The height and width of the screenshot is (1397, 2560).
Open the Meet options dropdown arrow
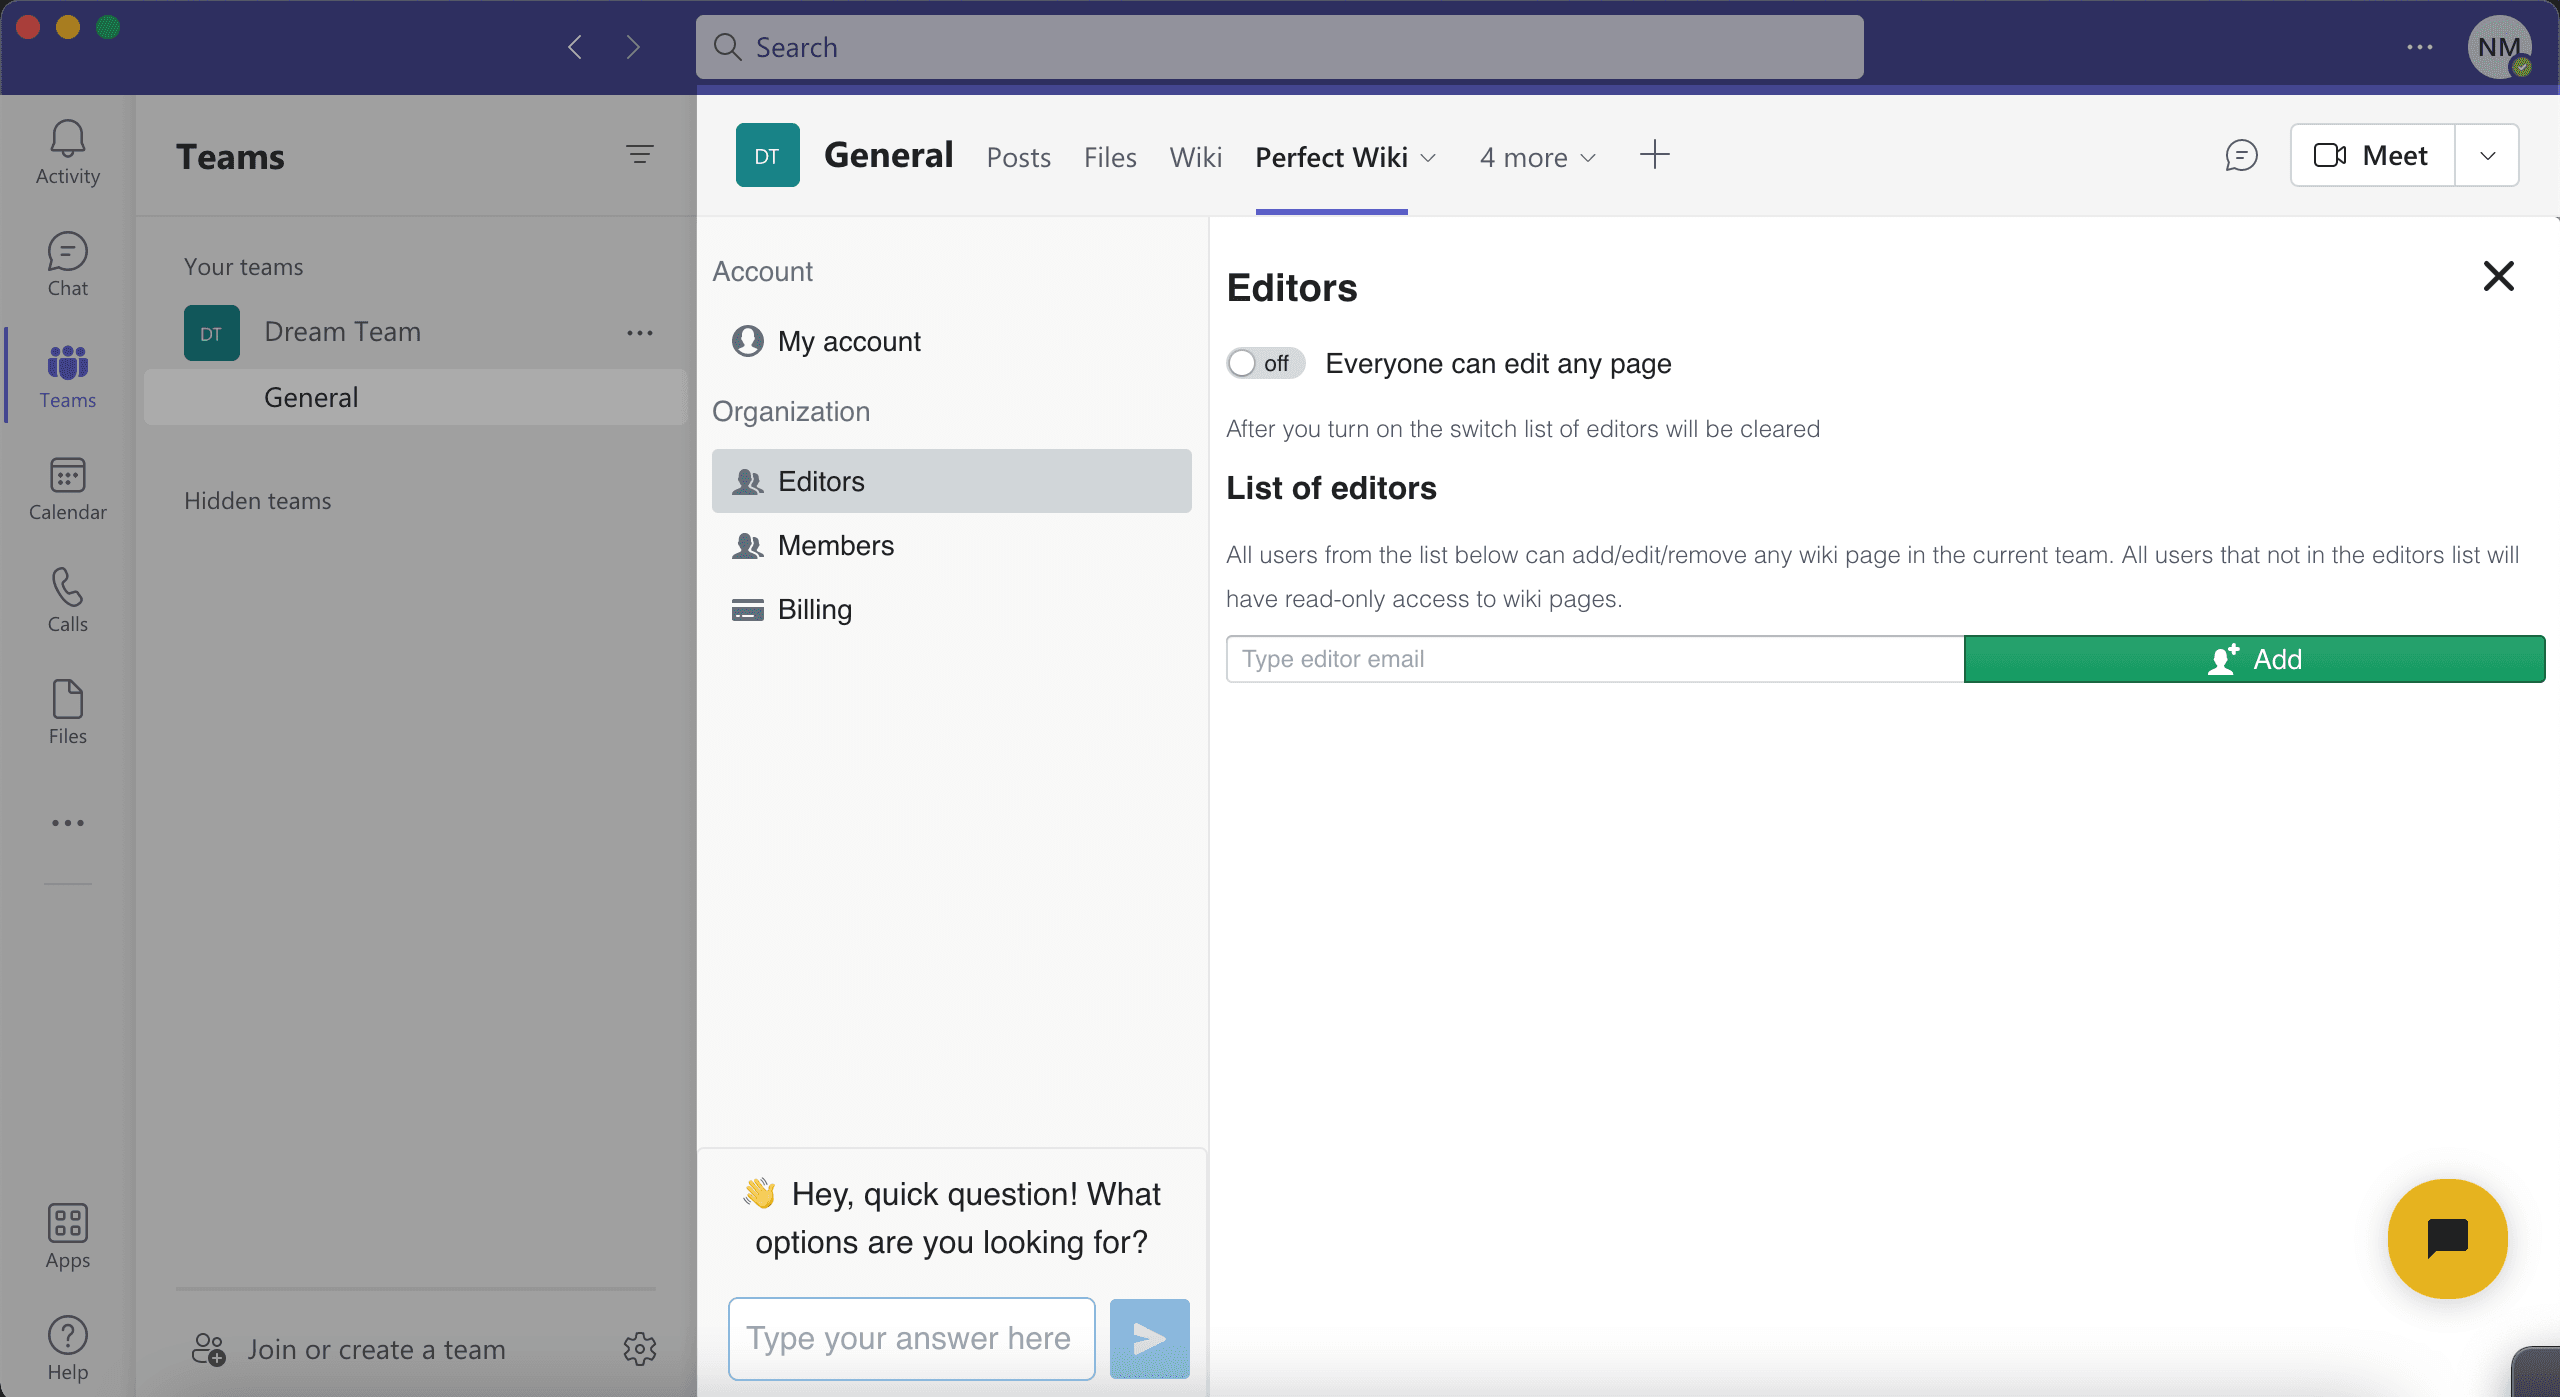[x=2488, y=155]
